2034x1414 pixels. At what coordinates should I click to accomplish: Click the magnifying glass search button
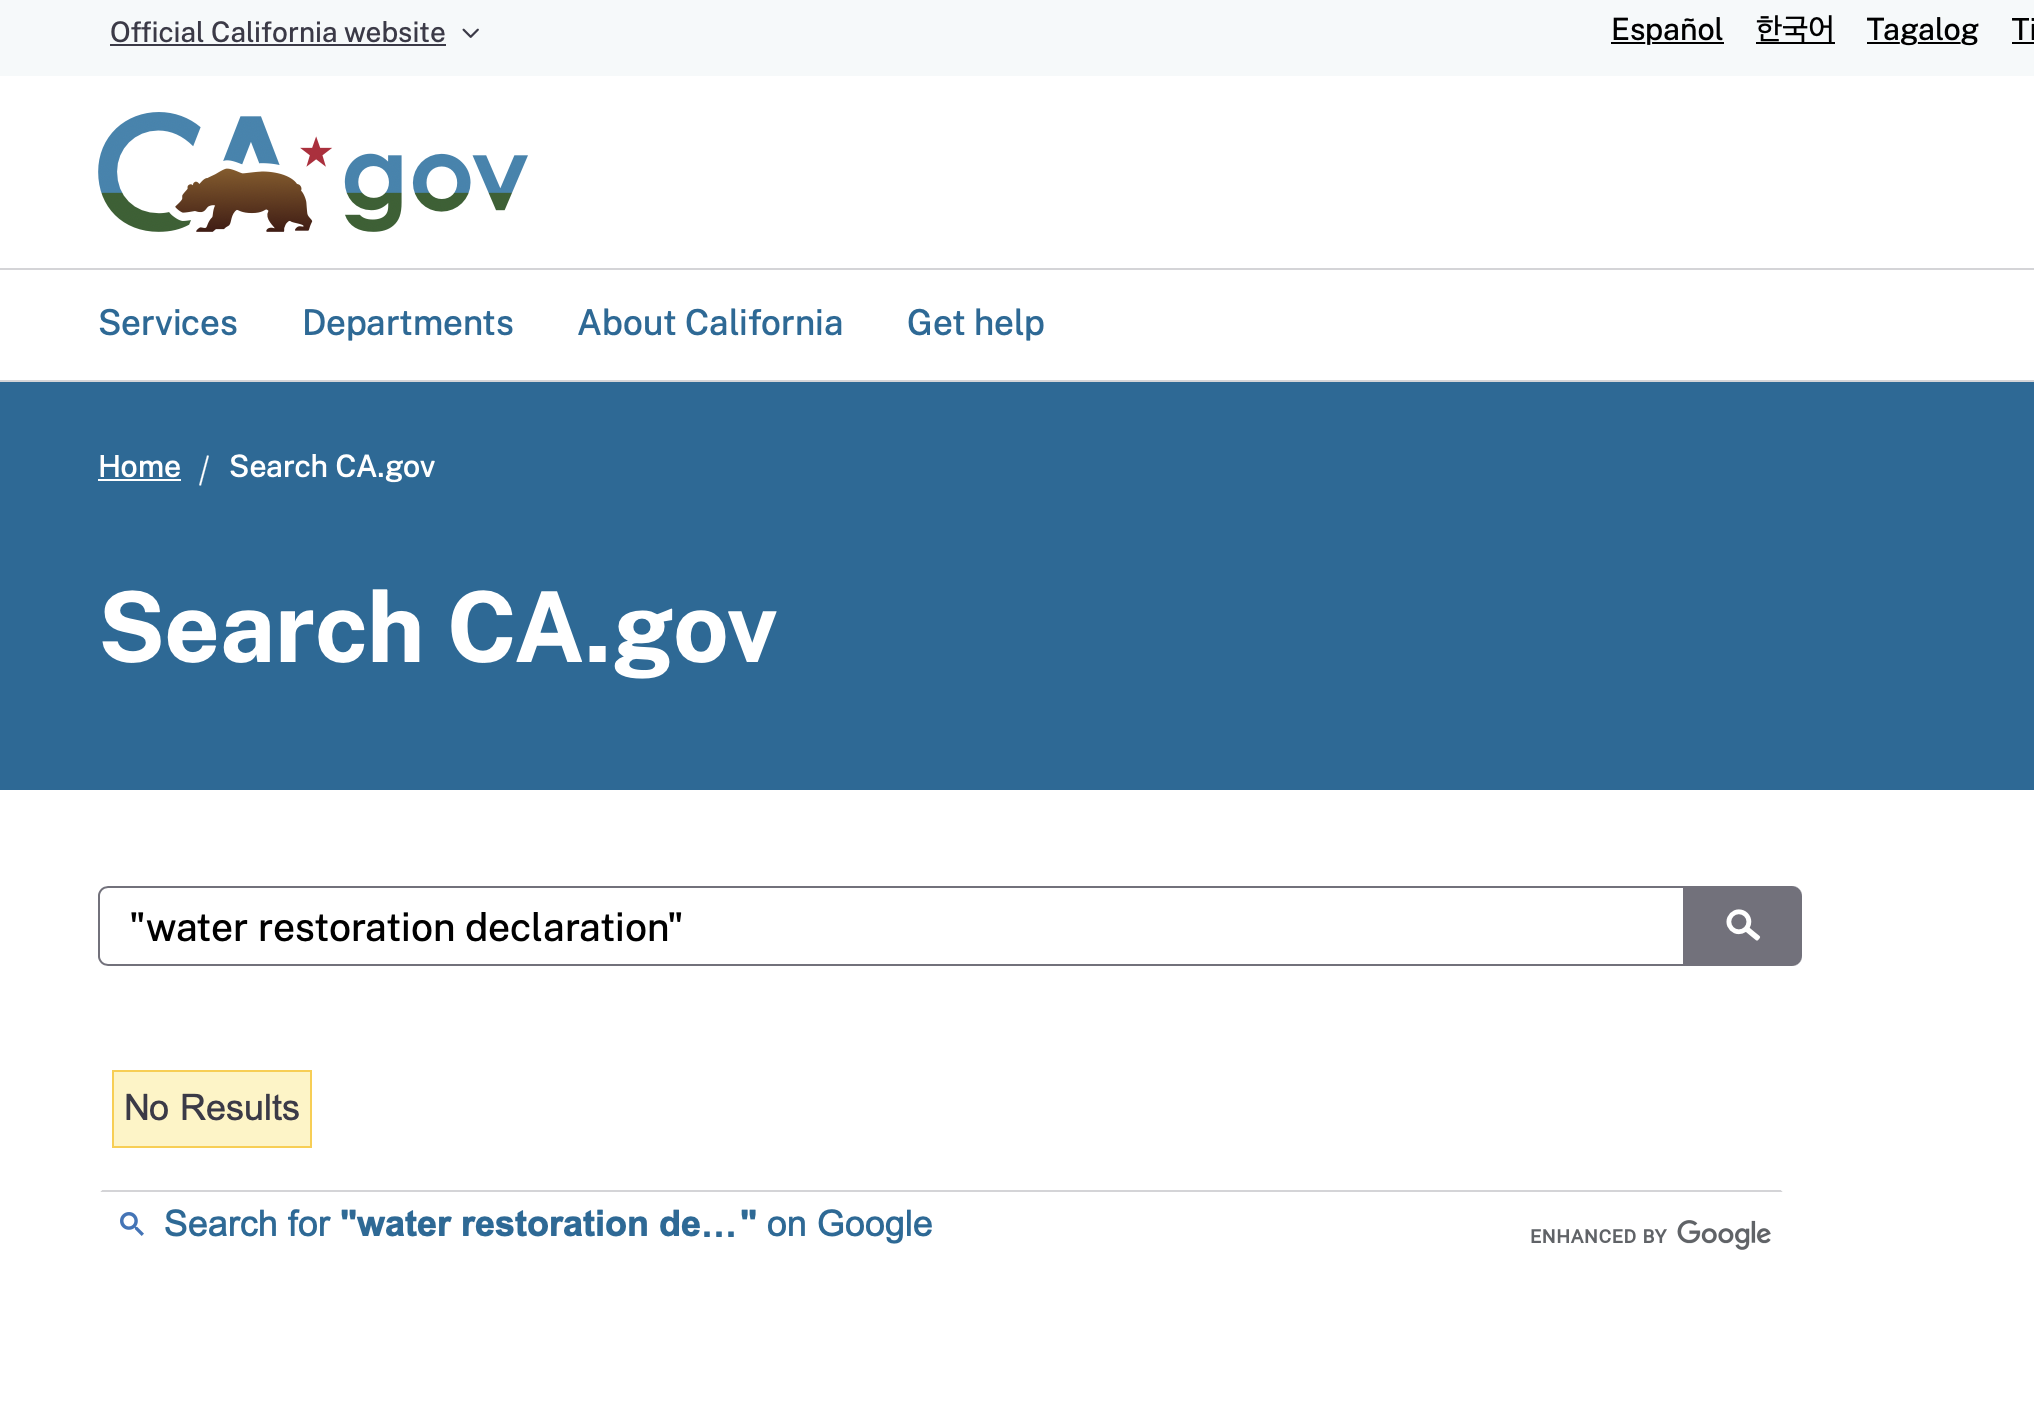[x=1742, y=926]
